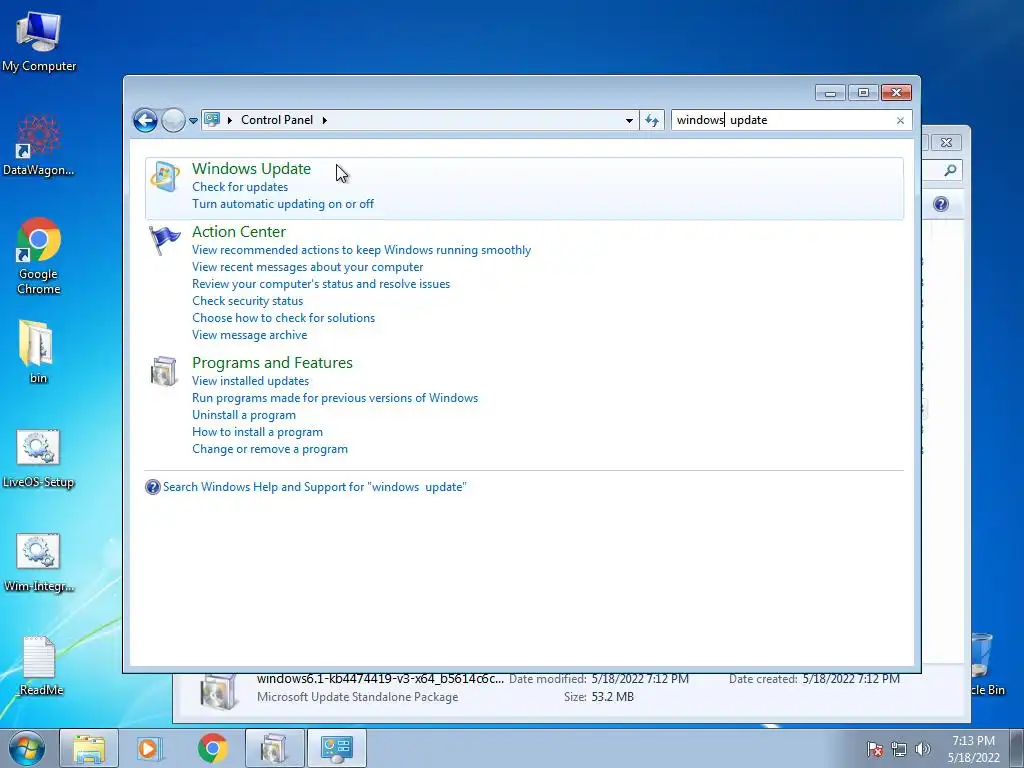Click Check security status
This screenshot has width=1024, height=768.
[248, 301]
